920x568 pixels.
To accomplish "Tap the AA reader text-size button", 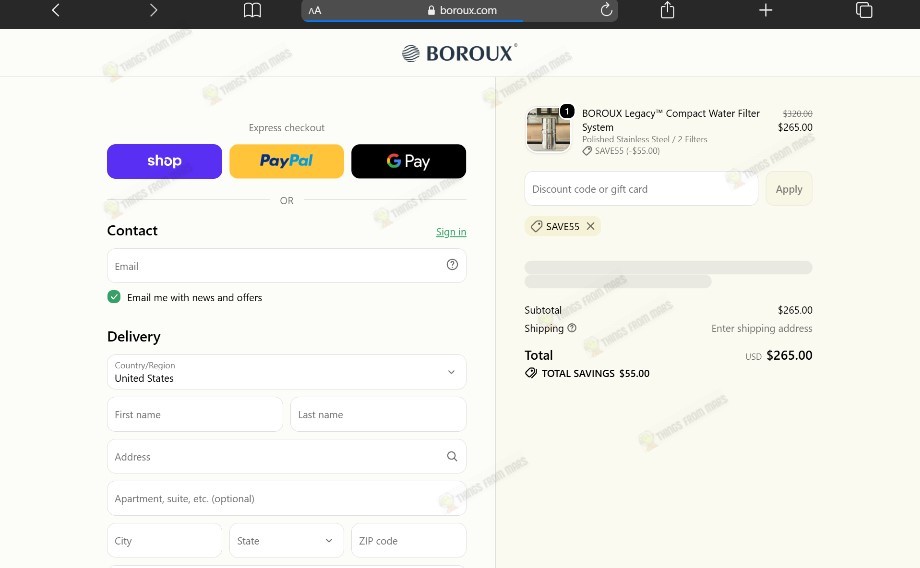I will click(x=315, y=11).
